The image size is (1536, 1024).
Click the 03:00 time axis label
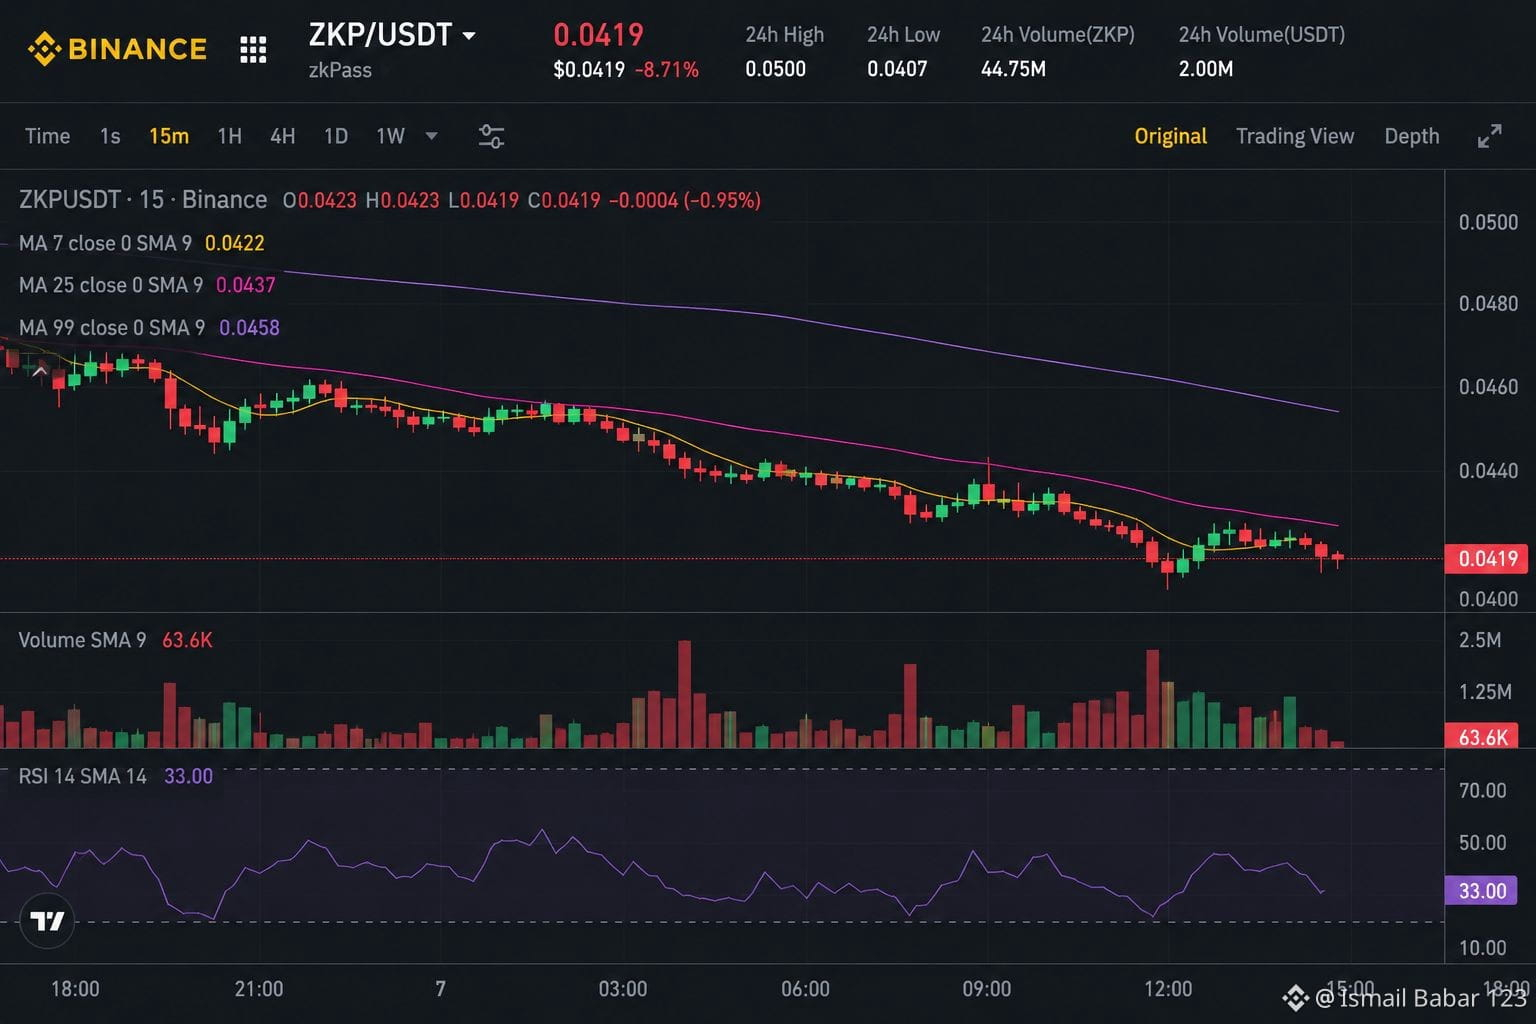pyautogui.click(x=623, y=989)
